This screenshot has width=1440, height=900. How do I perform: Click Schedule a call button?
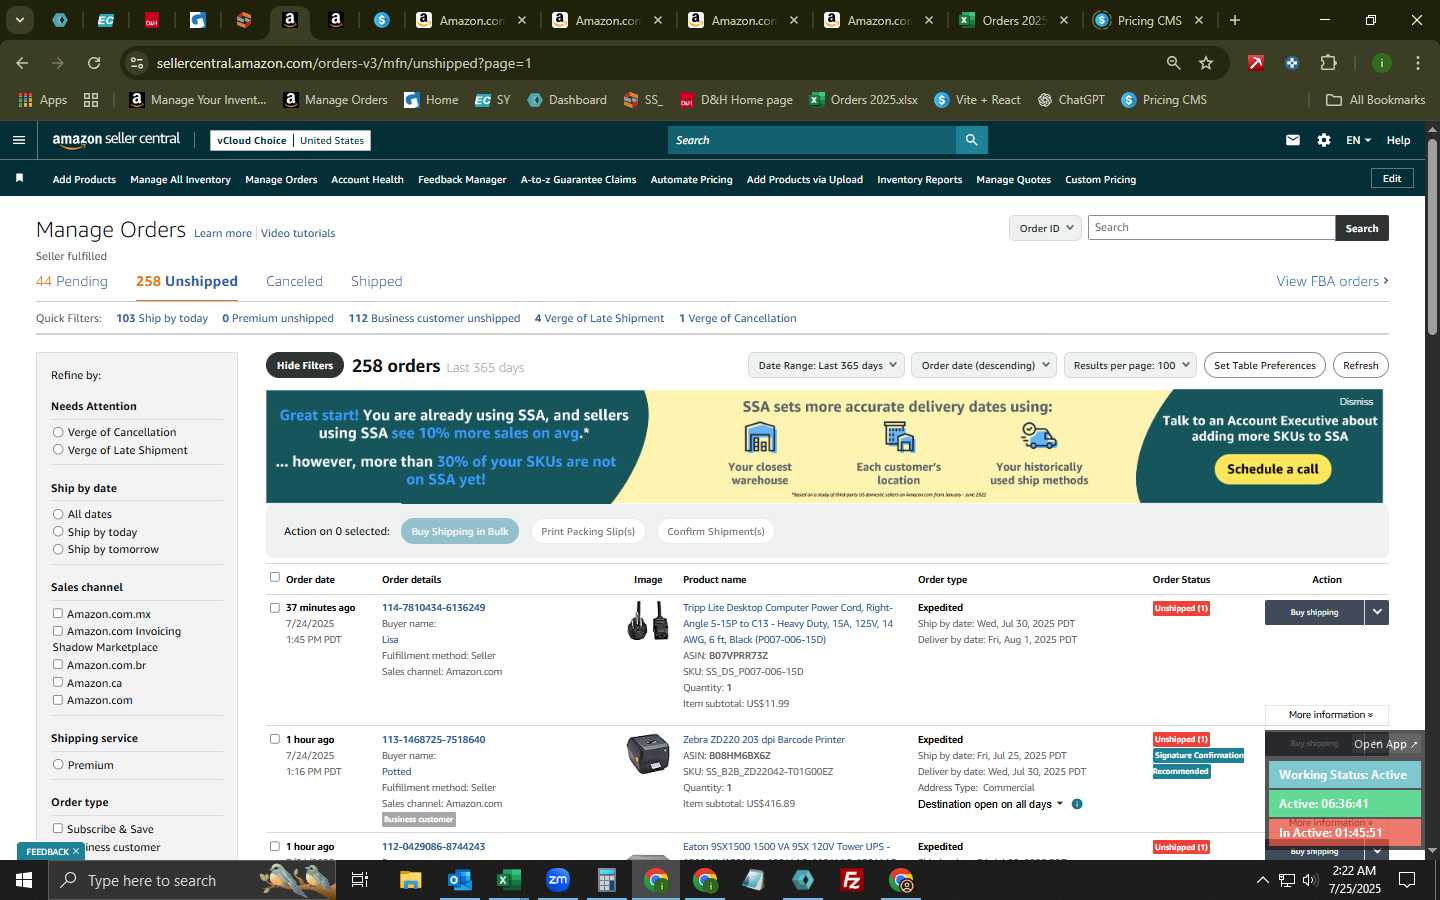[1272, 469]
